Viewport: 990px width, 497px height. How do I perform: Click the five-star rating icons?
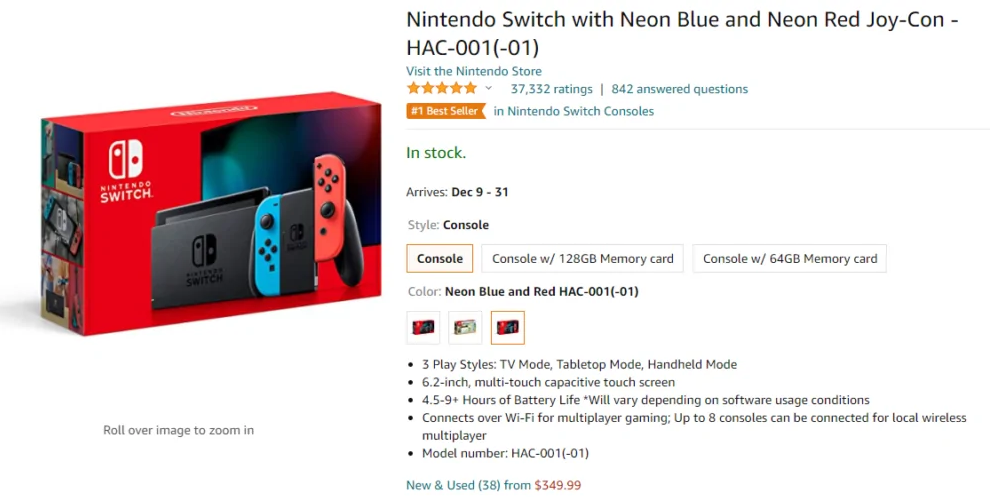441,89
